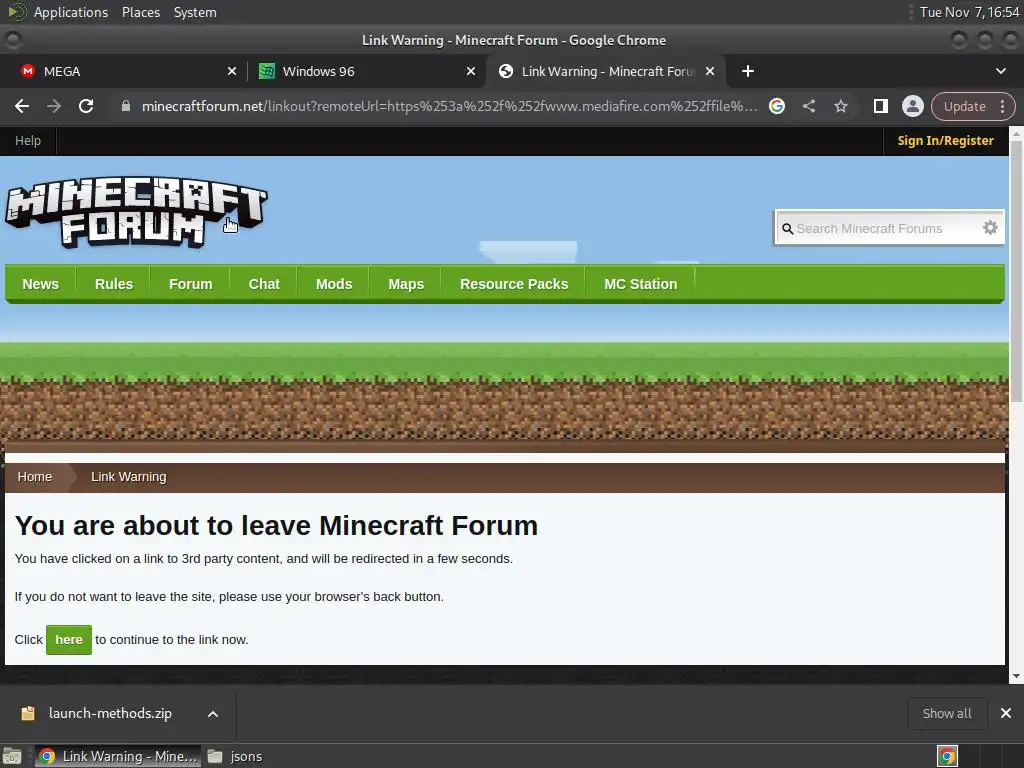1024x768 pixels.
Task: Click the Update button in Chrome
Action: pos(964,106)
